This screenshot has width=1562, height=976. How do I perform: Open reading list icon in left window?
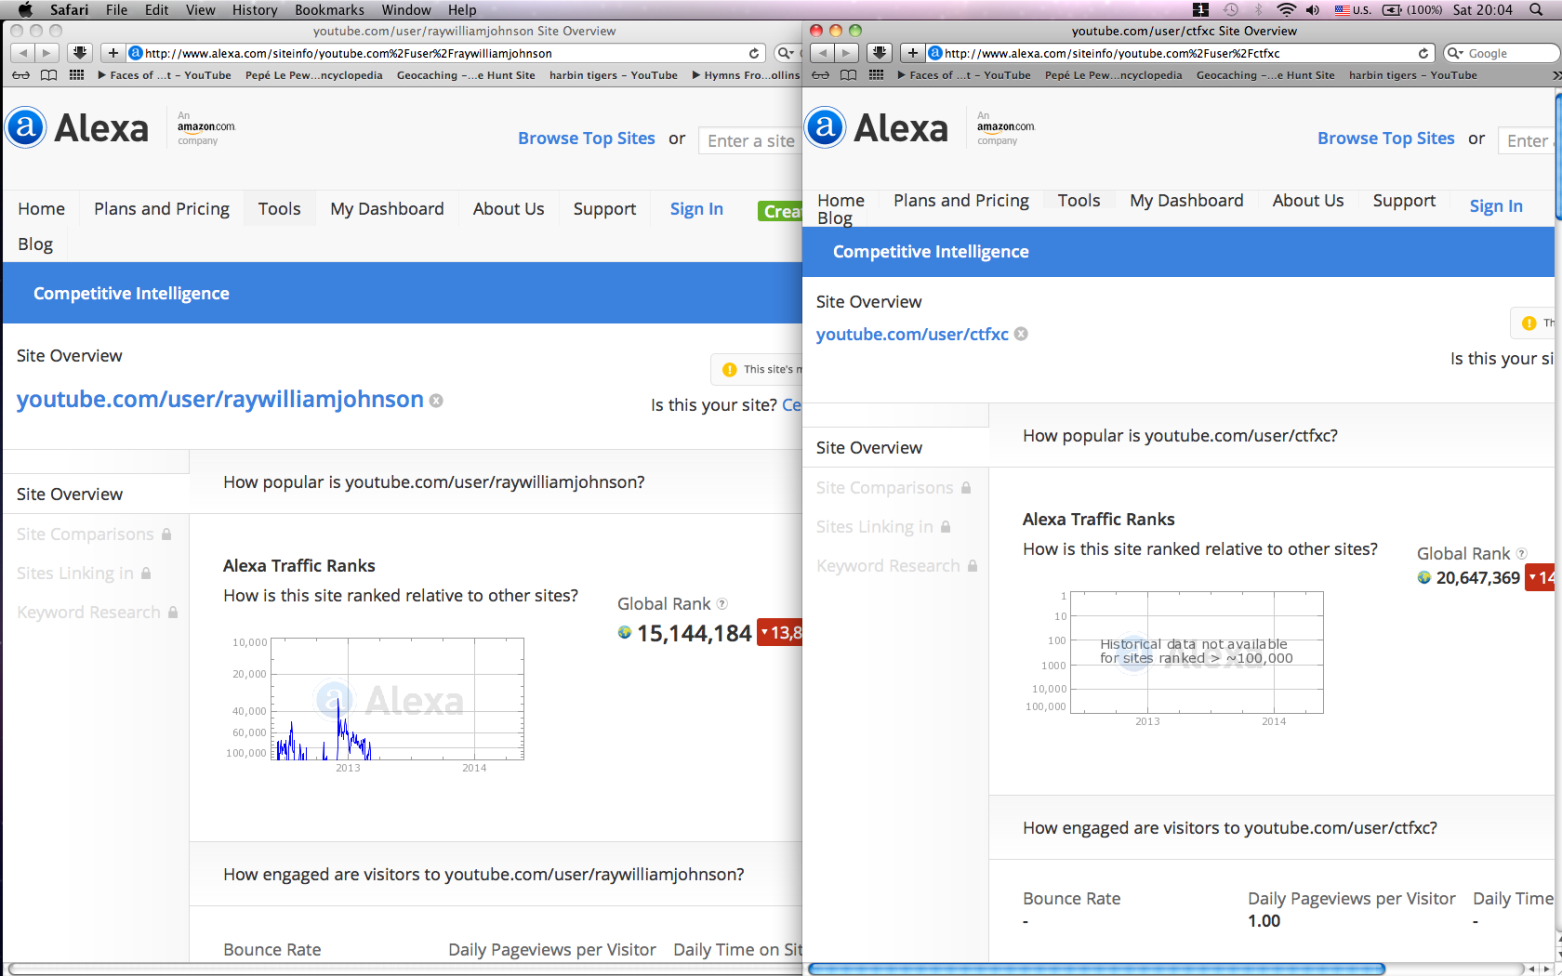20,75
